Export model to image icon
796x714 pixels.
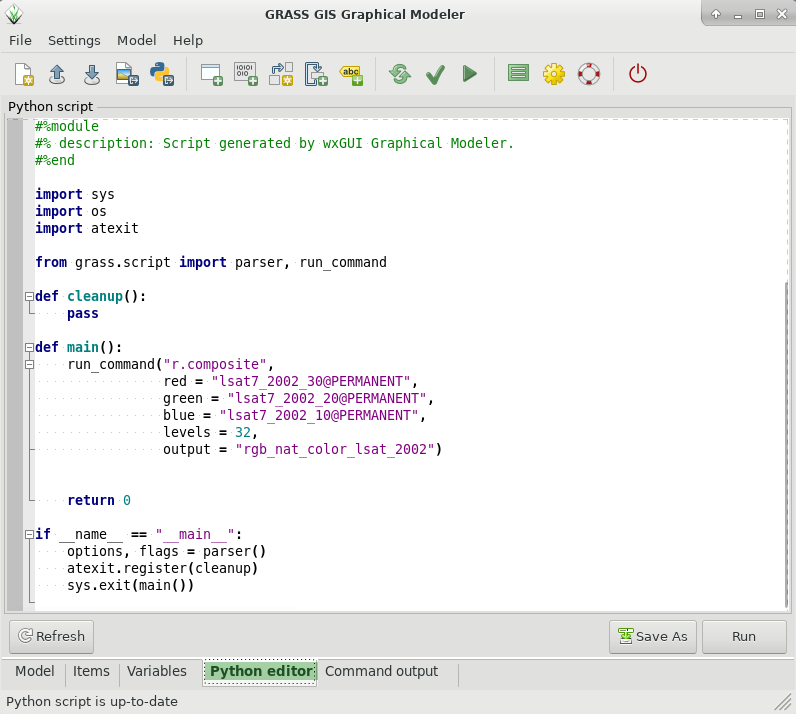click(x=126, y=74)
